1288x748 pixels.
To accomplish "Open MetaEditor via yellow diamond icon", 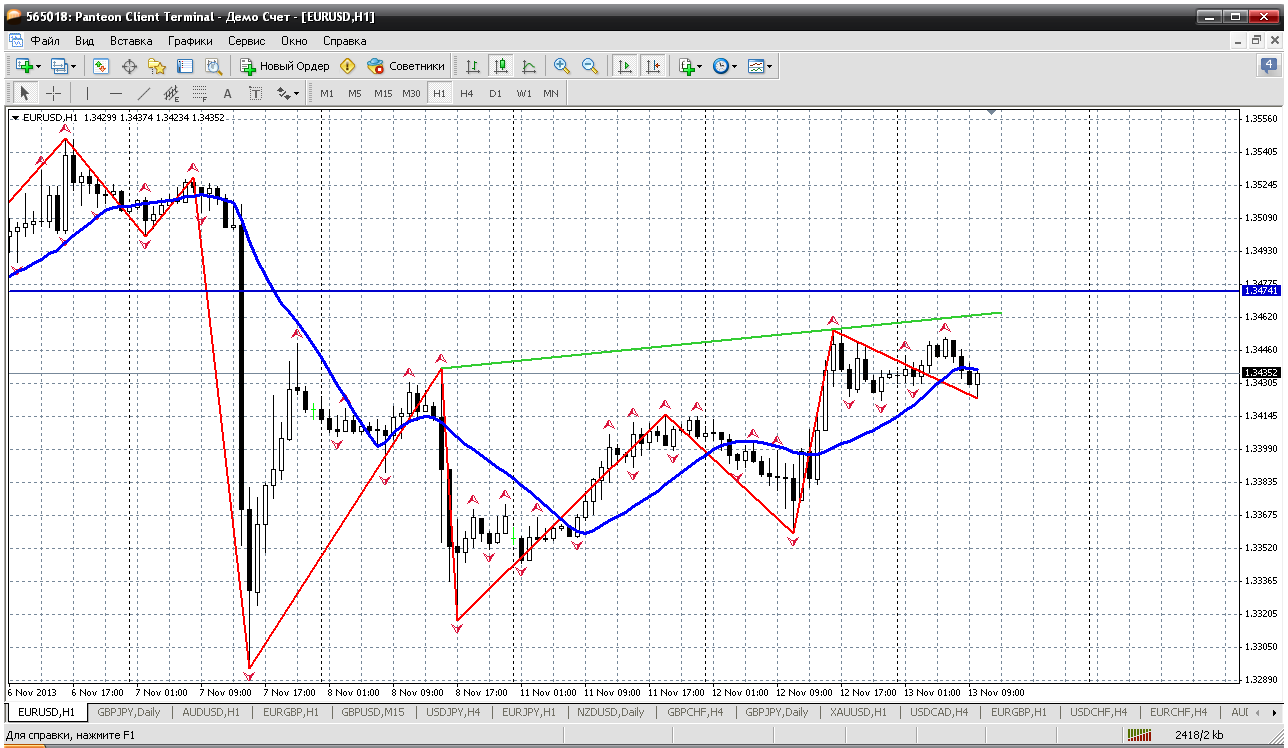I will tap(347, 66).
